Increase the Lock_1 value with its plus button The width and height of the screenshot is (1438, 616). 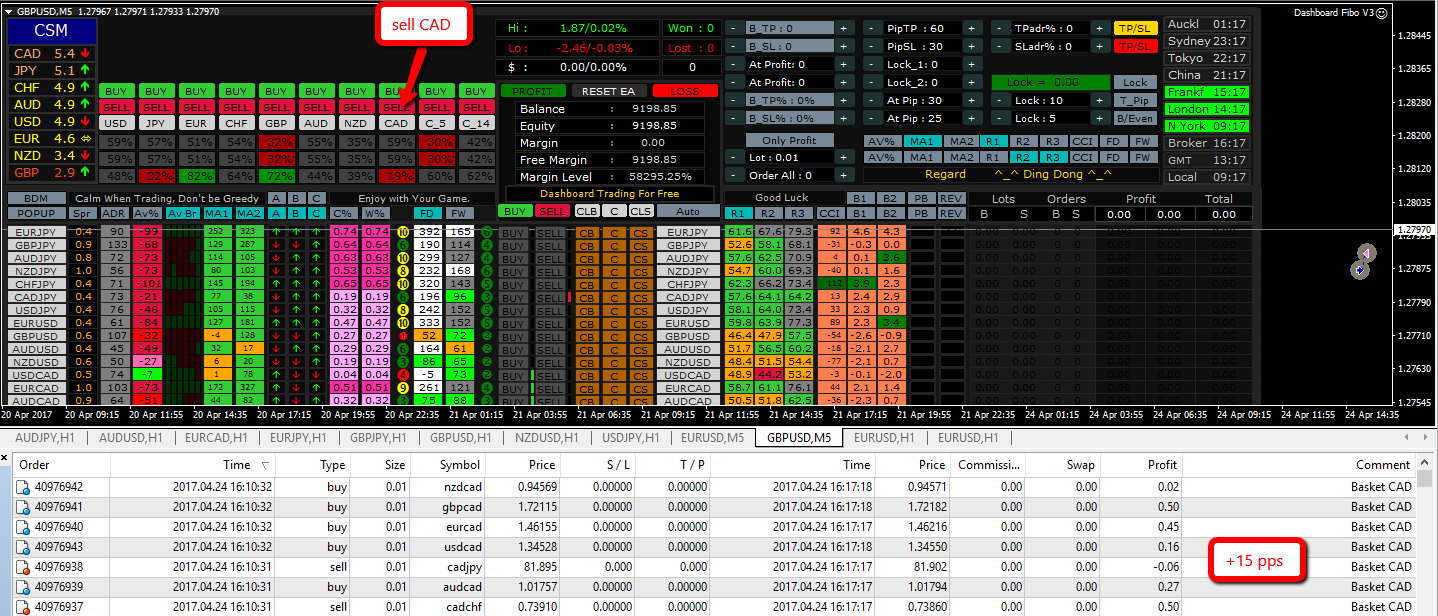click(x=972, y=64)
